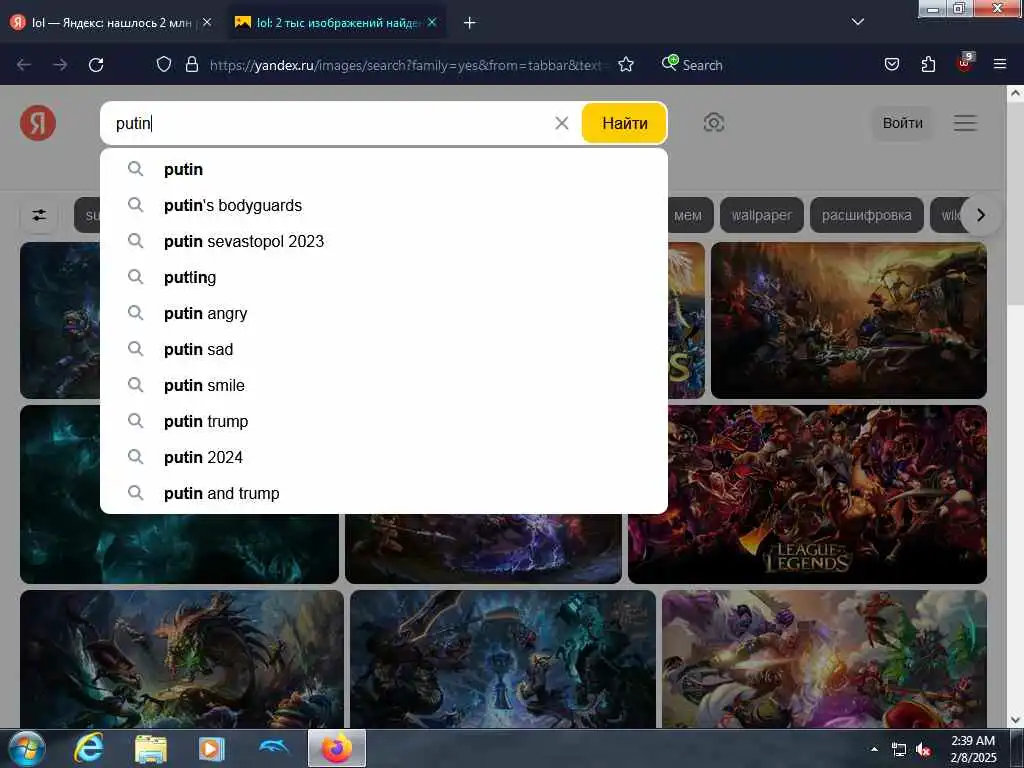Open a new browser tab
1024x768 pixels.
pos(469,23)
